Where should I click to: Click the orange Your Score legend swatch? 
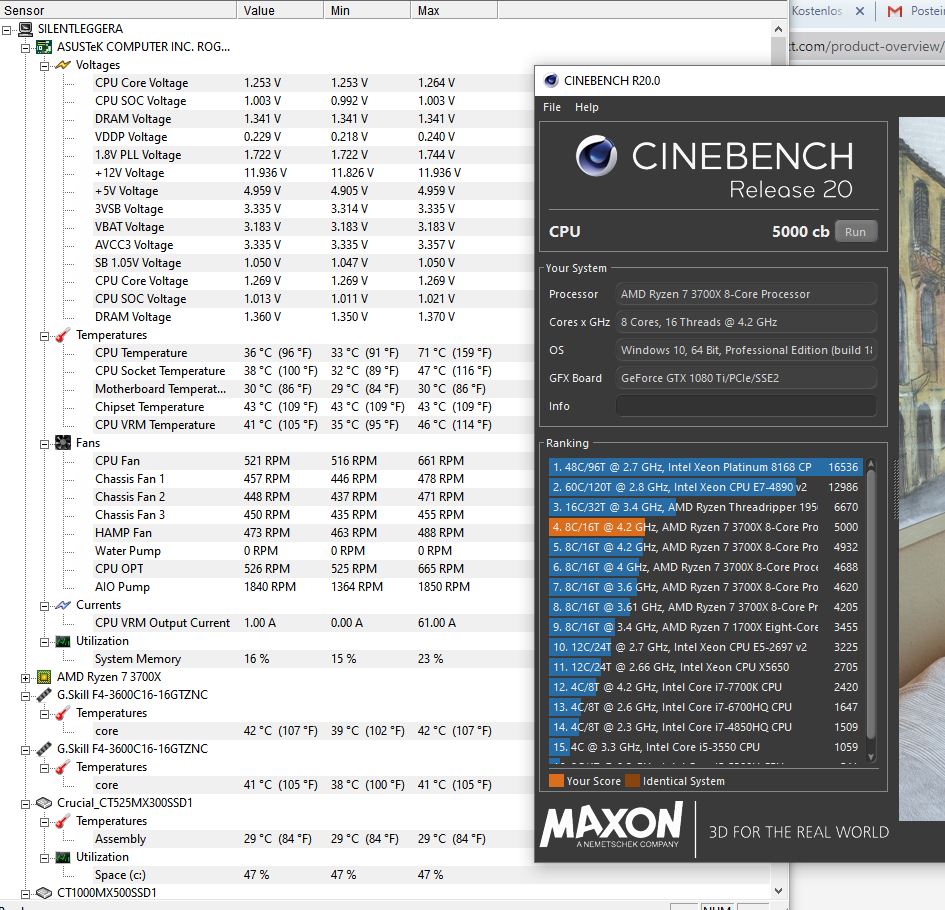coord(557,780)
